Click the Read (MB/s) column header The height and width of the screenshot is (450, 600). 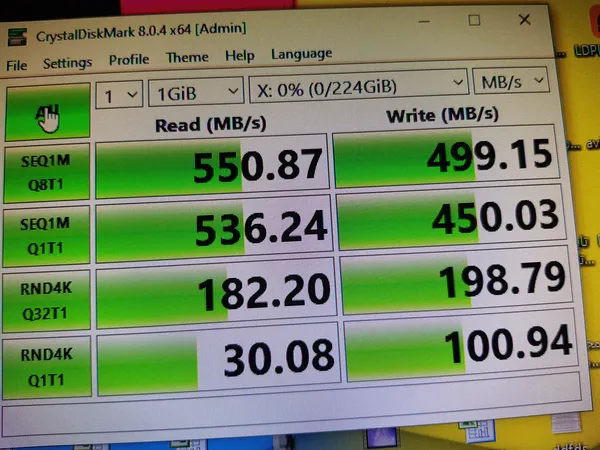(x=210, y=125)
